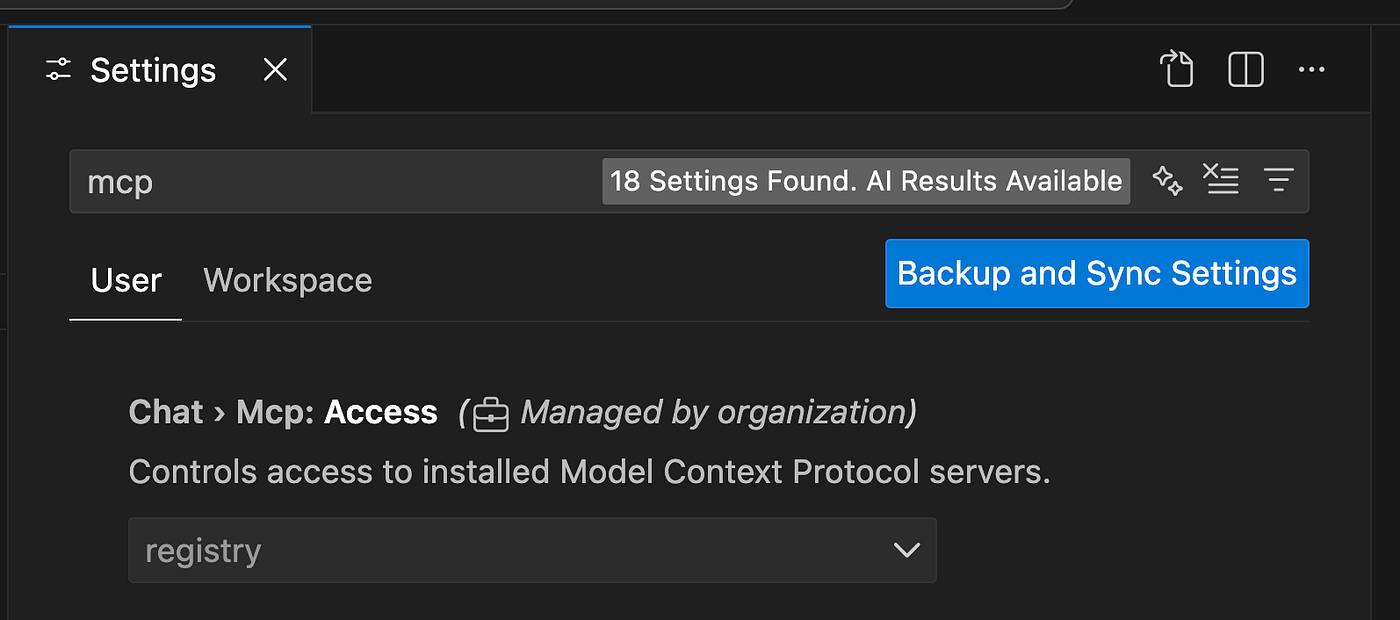Select a value from the registry combo box

click(532, 550)
